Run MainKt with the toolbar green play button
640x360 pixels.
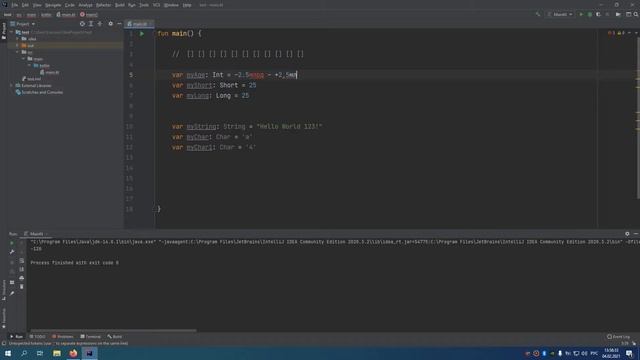click(581, 14)
